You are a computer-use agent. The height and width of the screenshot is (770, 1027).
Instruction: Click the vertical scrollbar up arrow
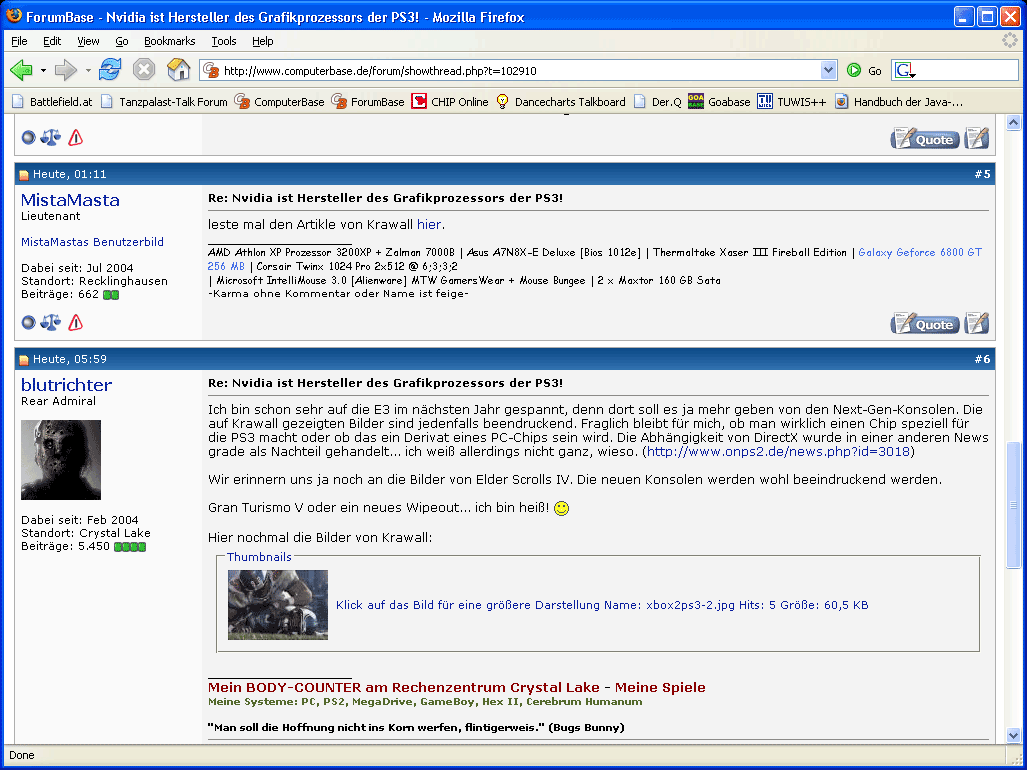click(x=1013, y=122)
